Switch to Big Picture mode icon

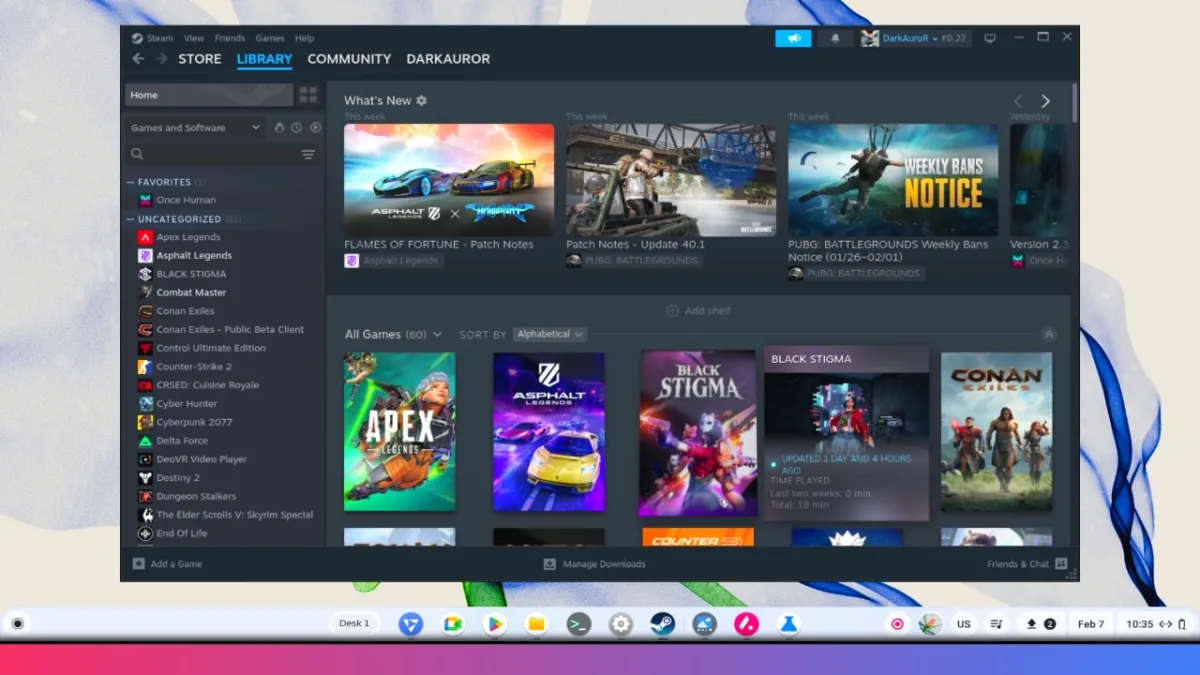[990, 38]
